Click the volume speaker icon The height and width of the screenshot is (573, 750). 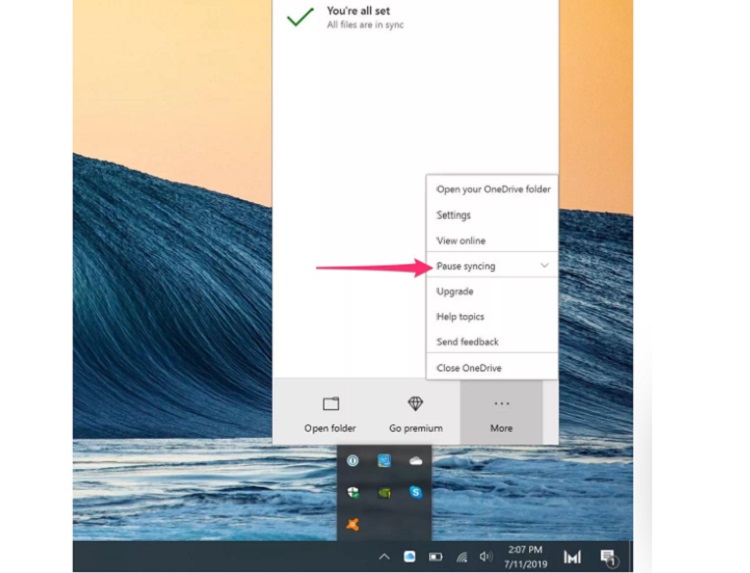[x=486, y=557]
